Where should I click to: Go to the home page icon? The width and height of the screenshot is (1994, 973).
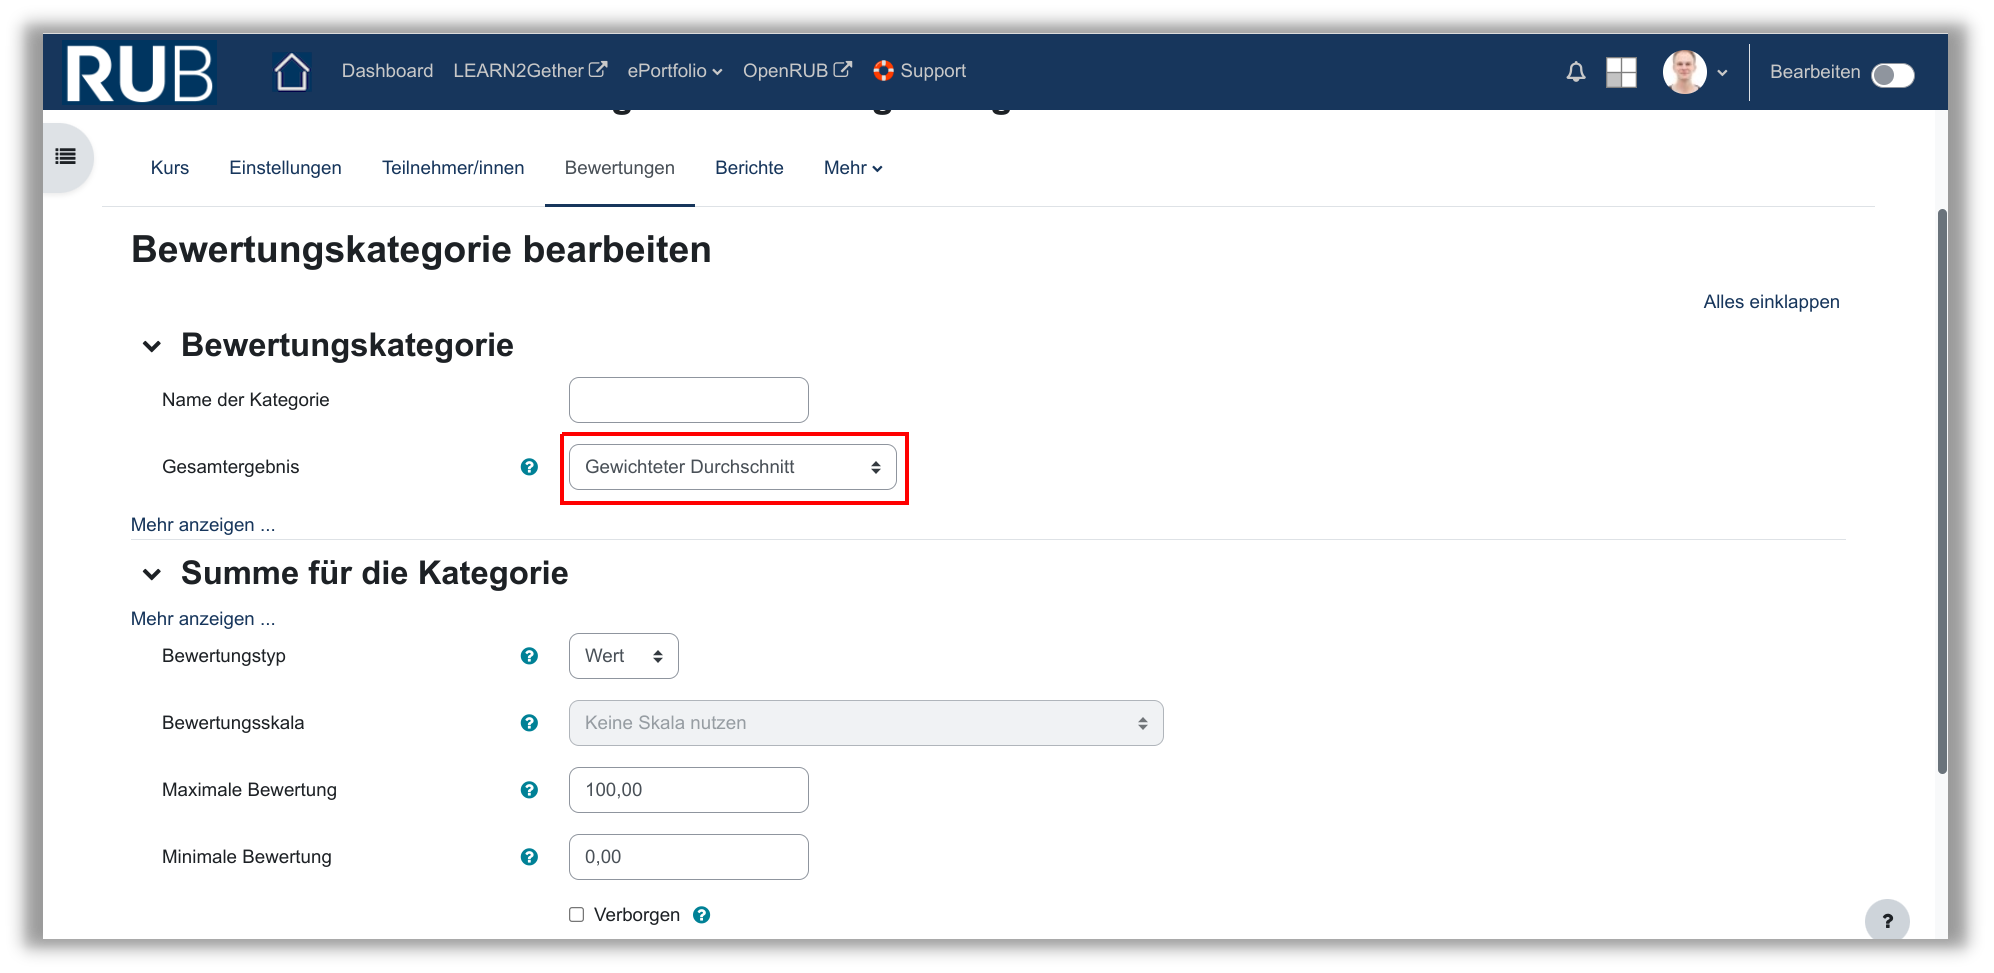tap(291, 72)
